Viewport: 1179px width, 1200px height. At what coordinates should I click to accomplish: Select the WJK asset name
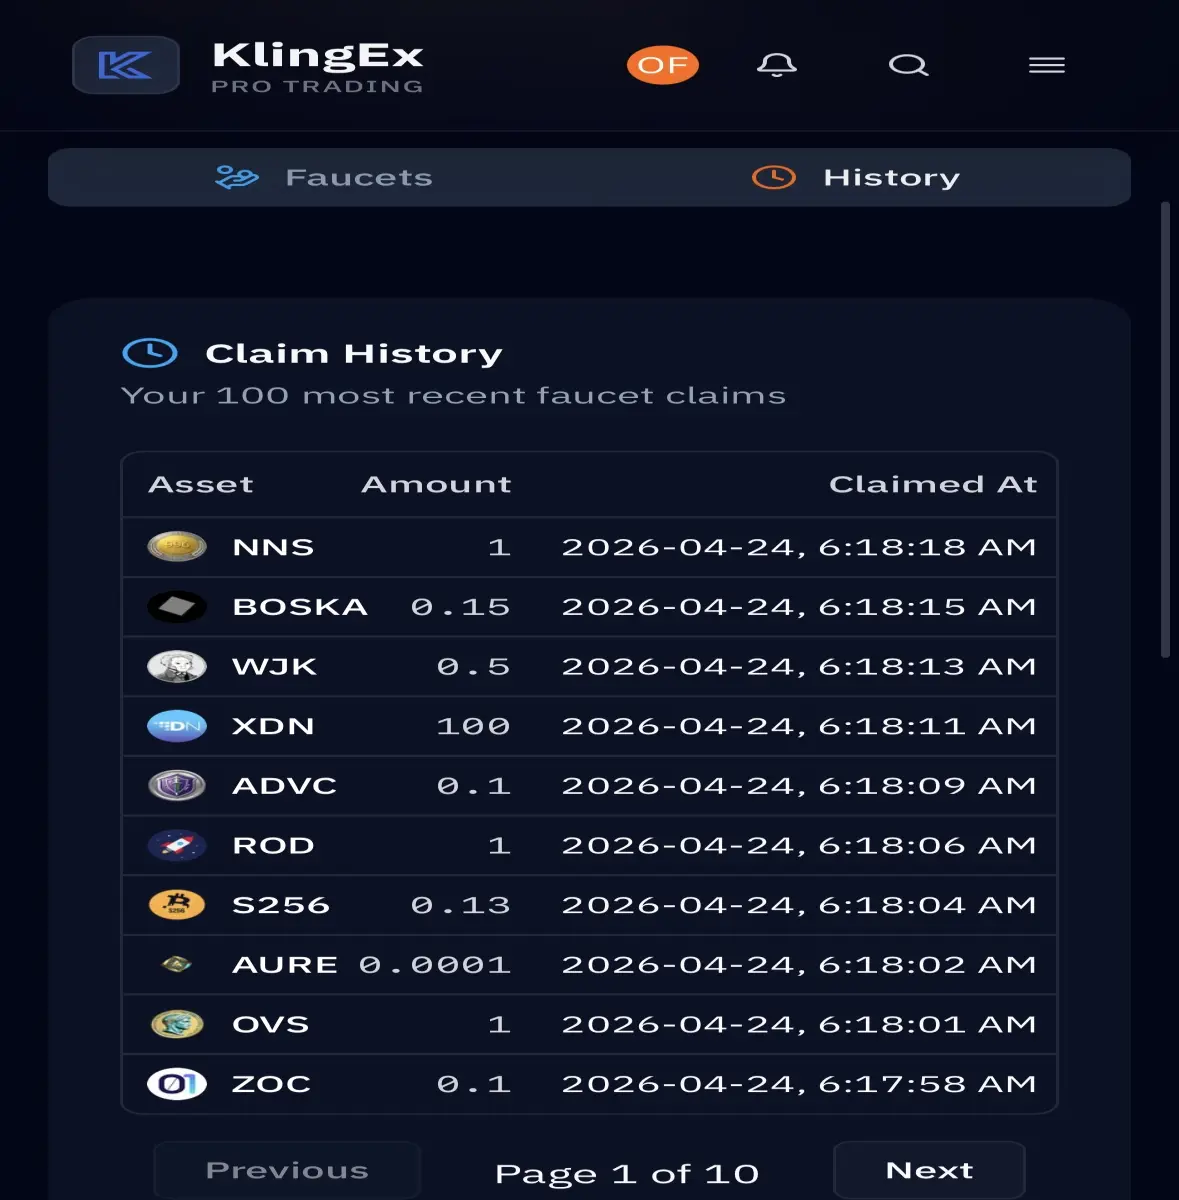(x=274, y=667)
